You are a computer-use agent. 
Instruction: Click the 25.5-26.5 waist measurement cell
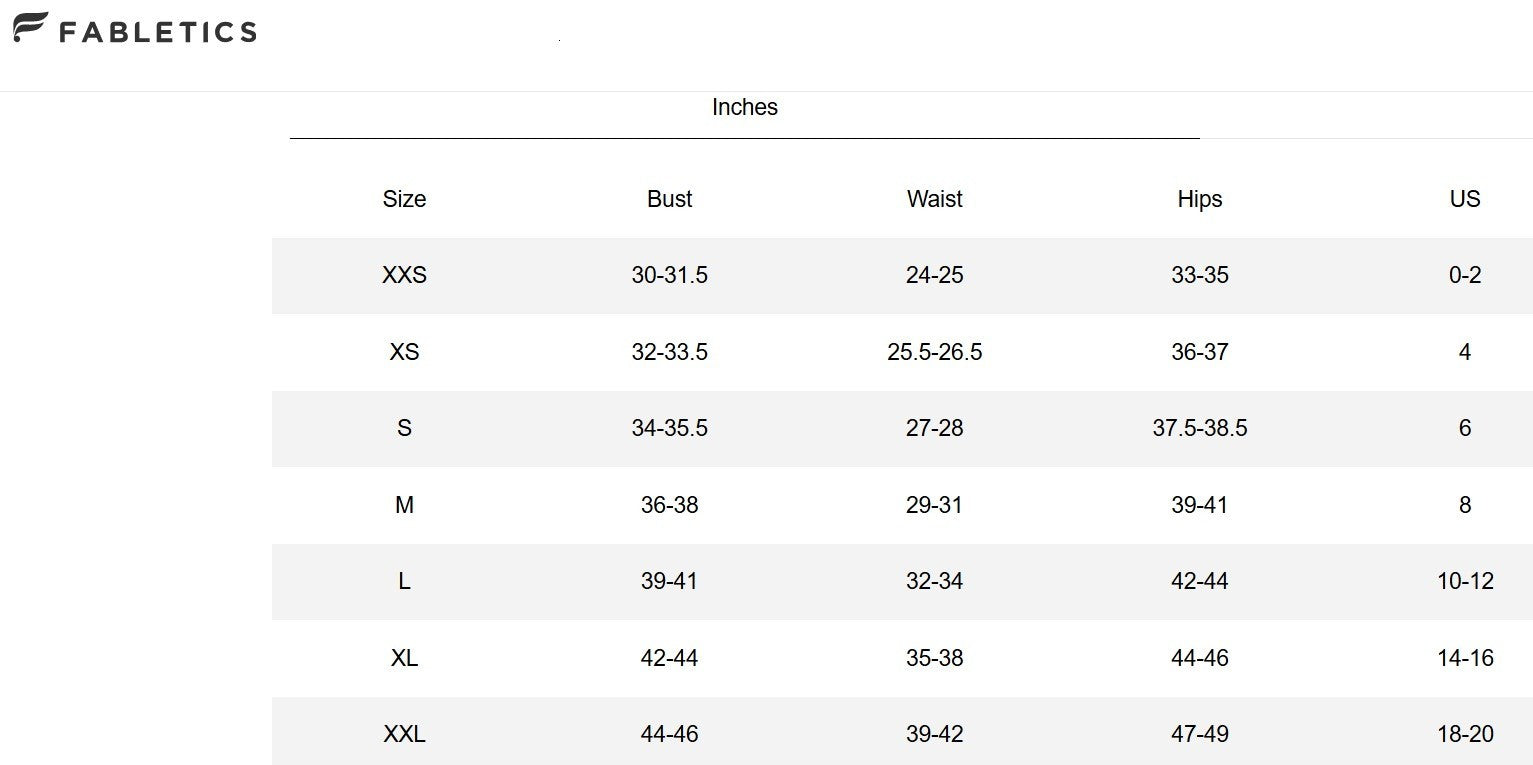click(935, 352)
